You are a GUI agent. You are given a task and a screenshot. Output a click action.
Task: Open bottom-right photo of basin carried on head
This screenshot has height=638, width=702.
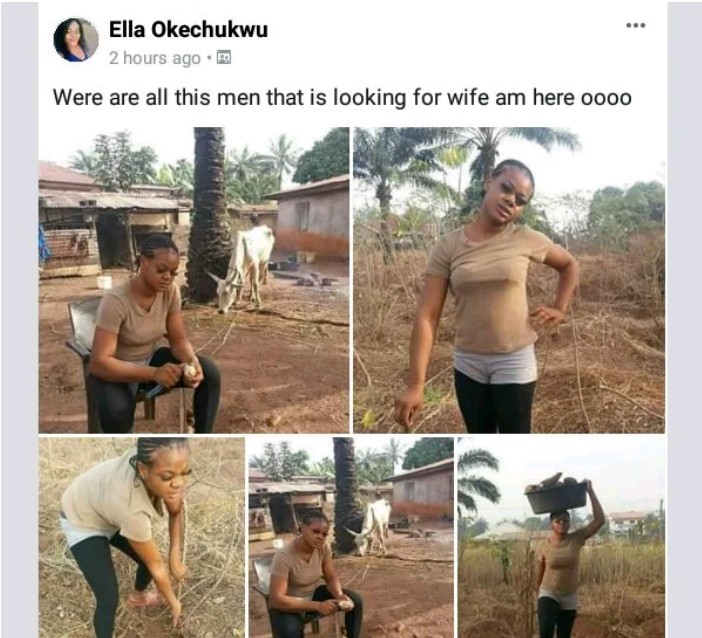tap(561, 537)
